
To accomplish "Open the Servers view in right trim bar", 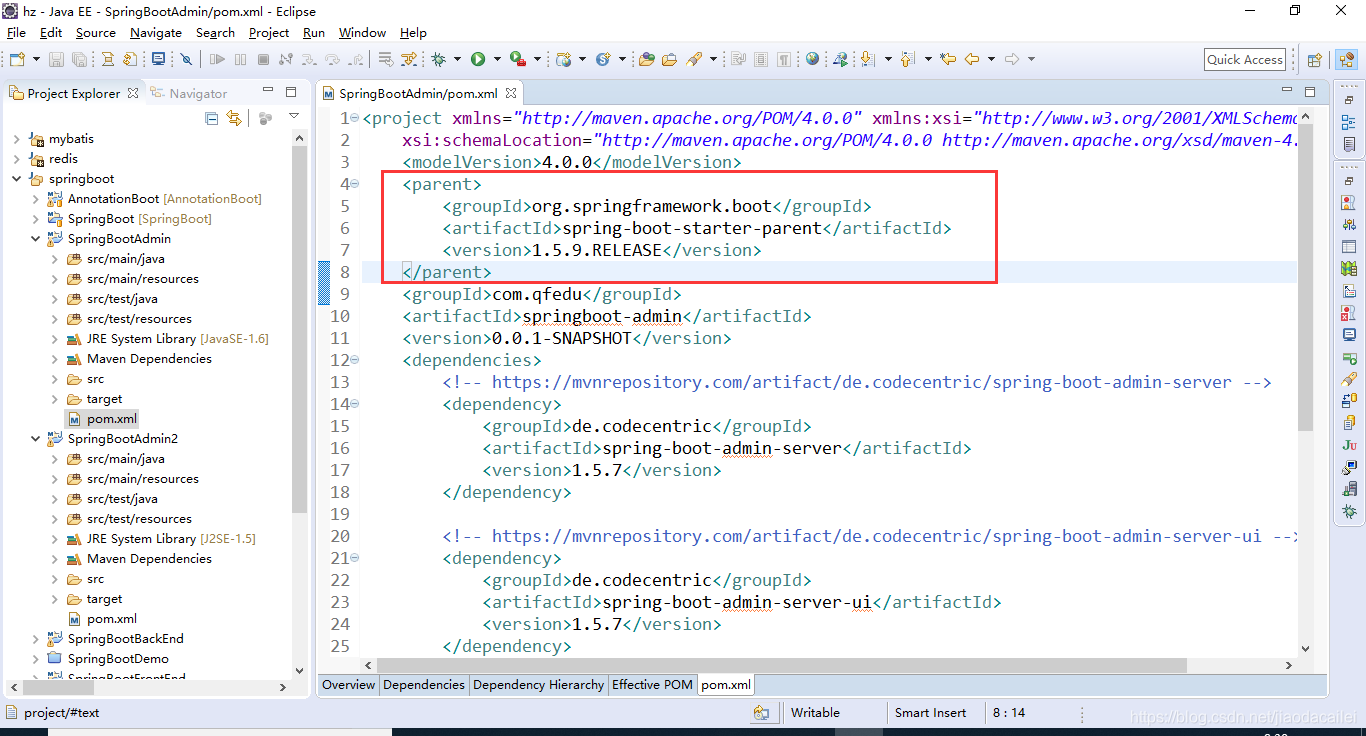I will (1350, 489).
